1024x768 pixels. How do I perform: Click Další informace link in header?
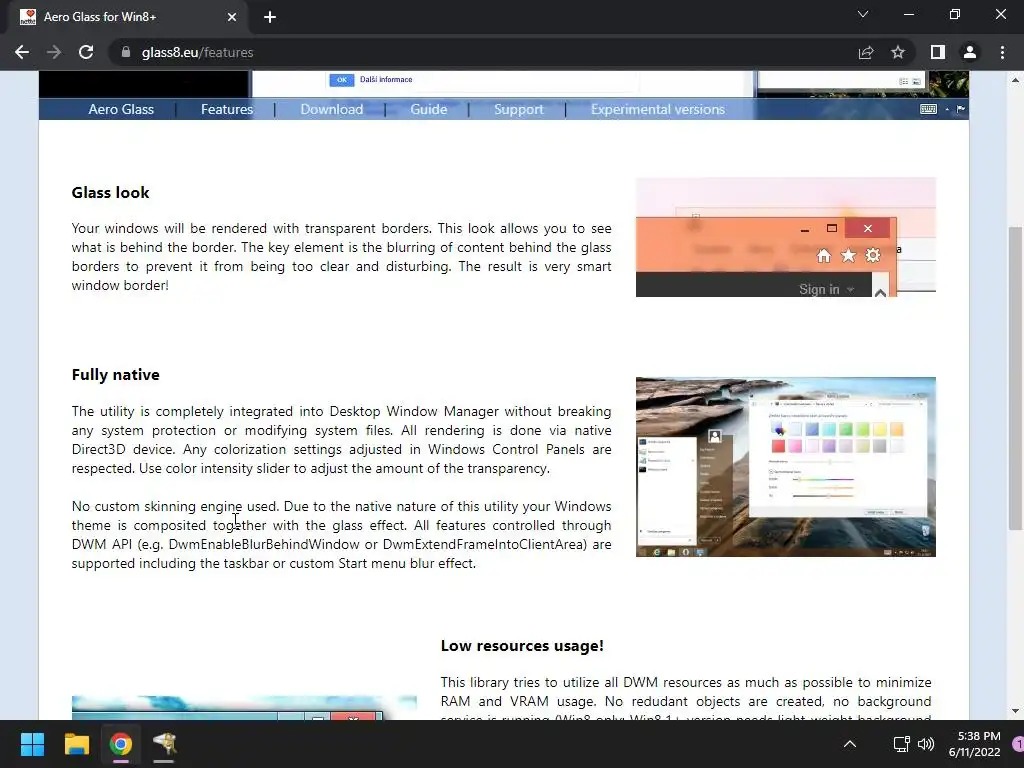(386, 80)
